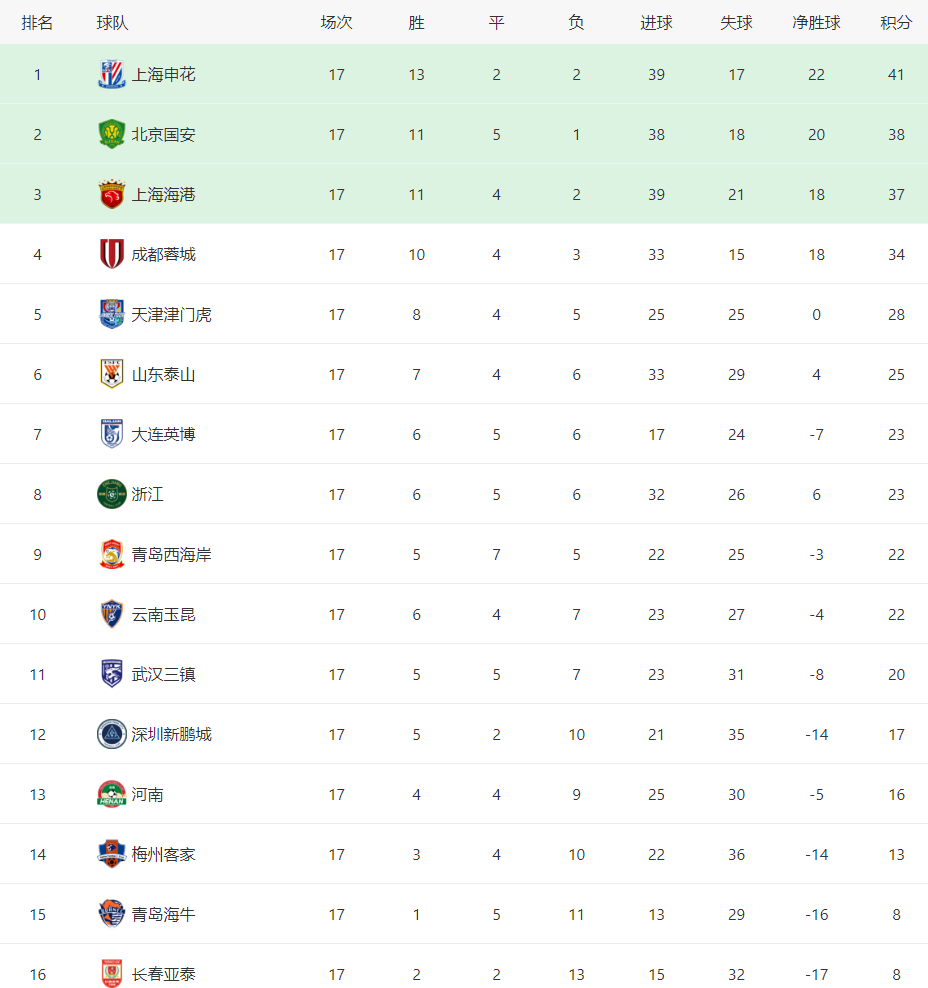This screenshot has width=928, height=988.
Task: Select the 排名 column header
Action: [37, 23]
